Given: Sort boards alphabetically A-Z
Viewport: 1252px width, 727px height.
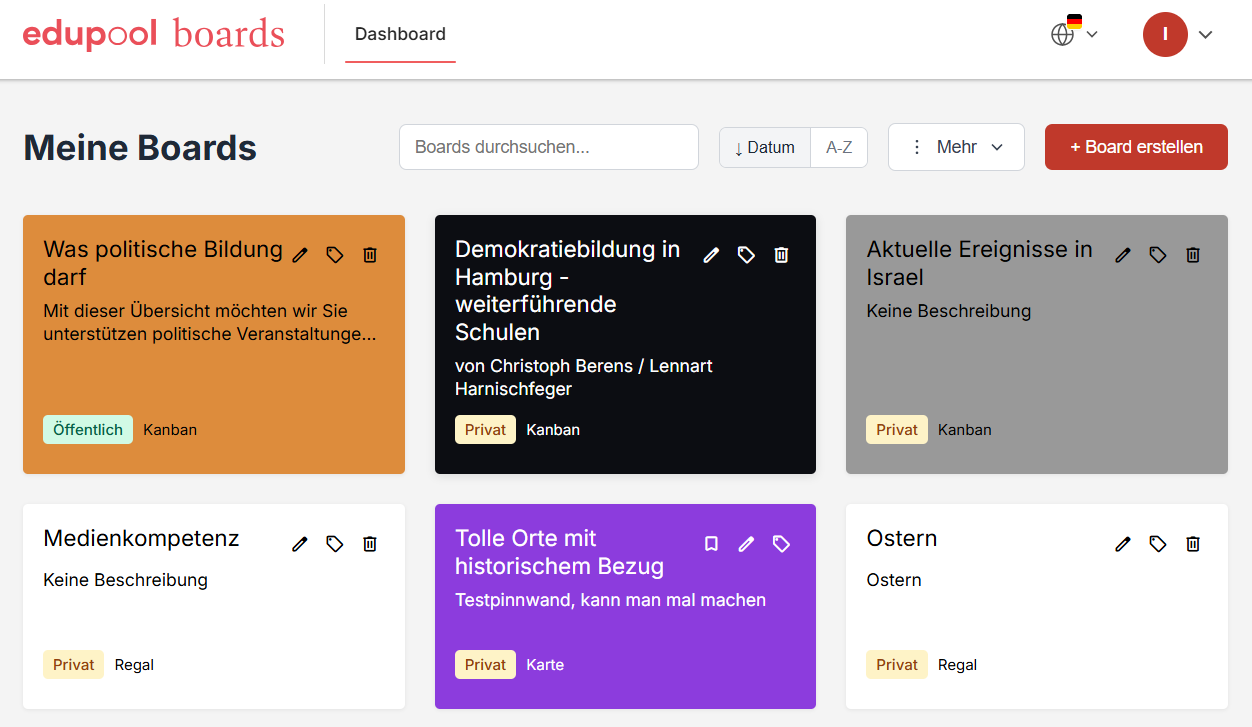Looking at the screenshot, I should tap(839, 147).
